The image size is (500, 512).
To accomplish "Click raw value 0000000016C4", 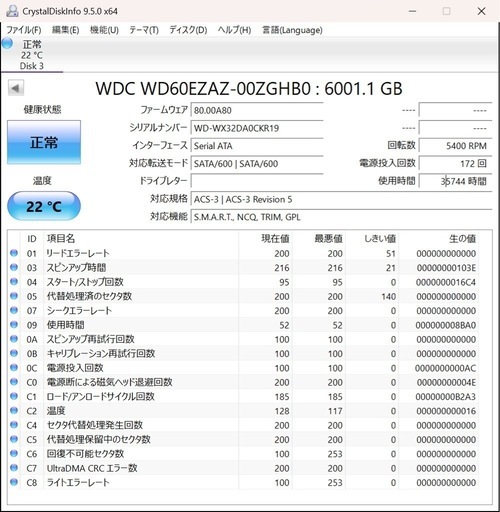I will point(446,282).
